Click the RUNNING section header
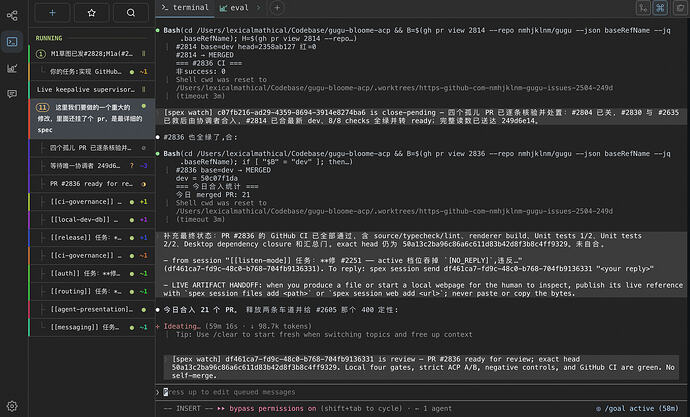690x417 pixels. 49,38
